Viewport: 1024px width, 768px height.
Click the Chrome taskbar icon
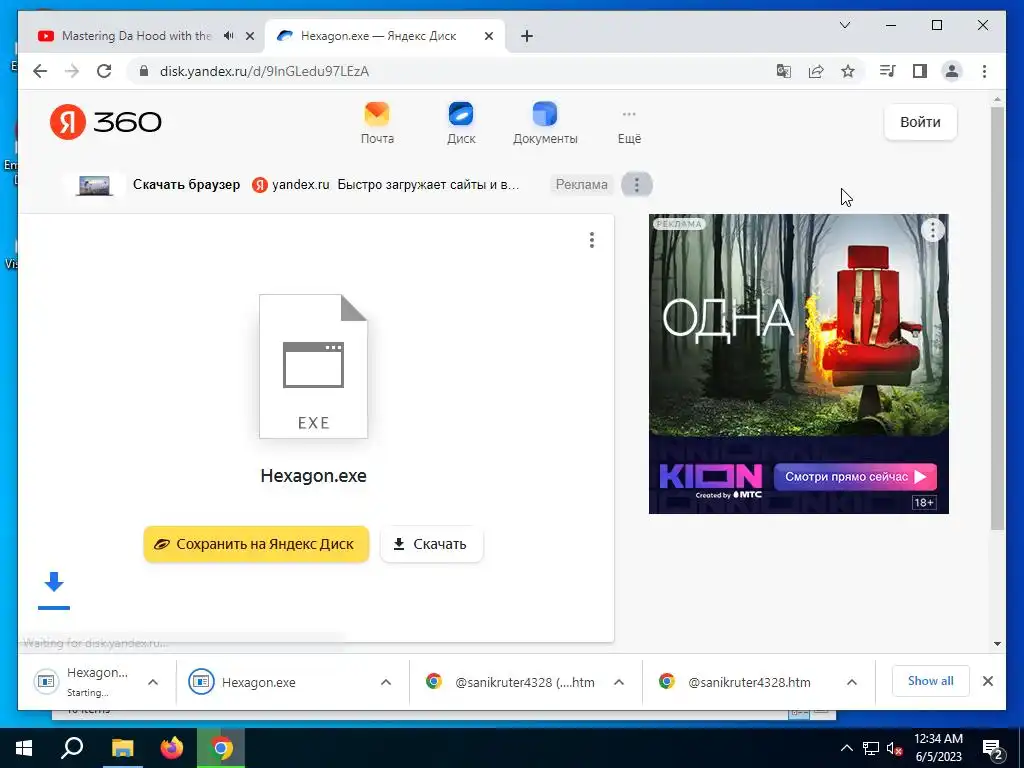coord(221,748)
